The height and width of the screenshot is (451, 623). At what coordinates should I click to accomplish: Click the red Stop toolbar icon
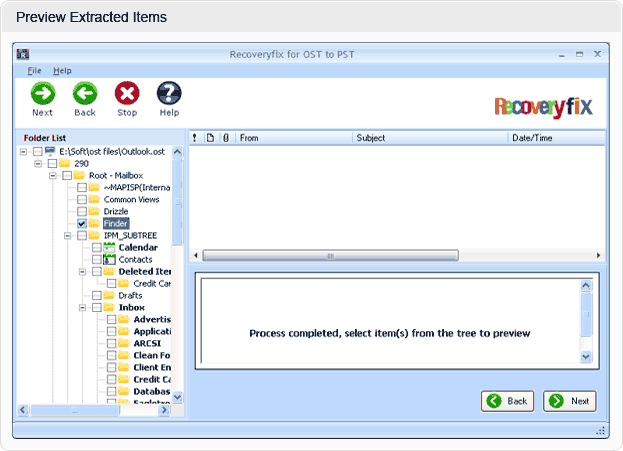click(x=127, y=94)
